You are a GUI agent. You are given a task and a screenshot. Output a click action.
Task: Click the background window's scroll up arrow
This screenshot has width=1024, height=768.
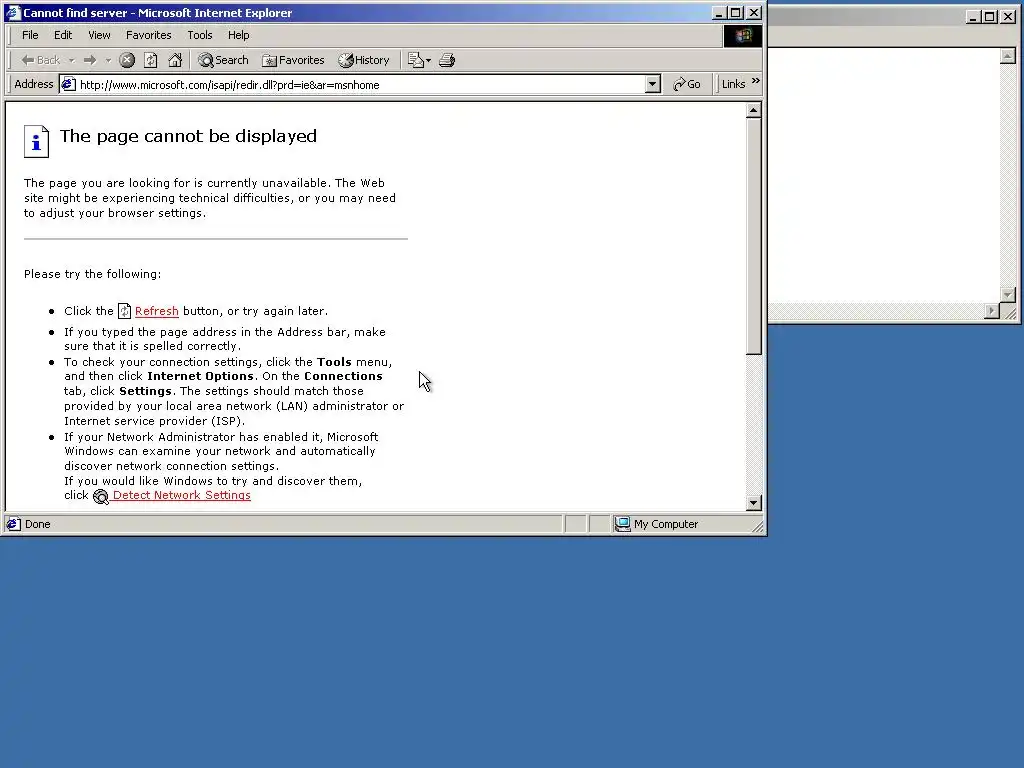(x=1008, y=56)
